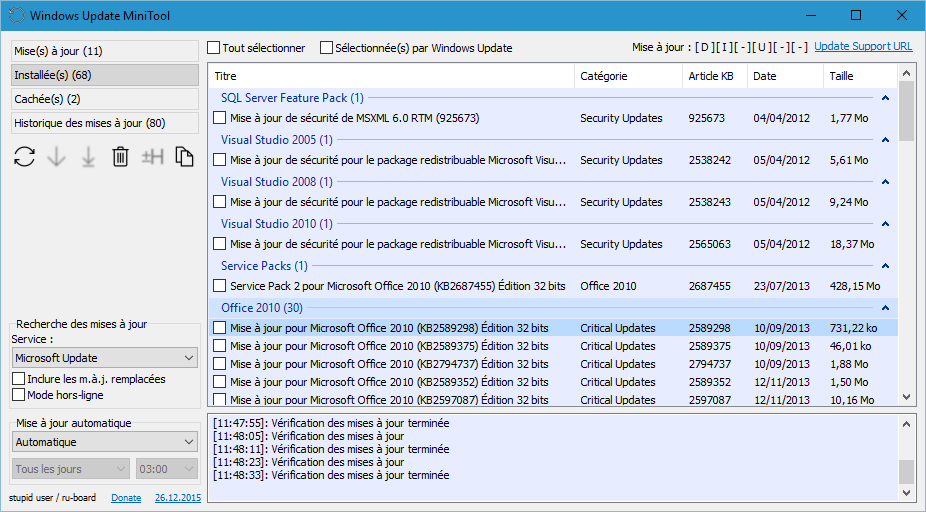Toggle the Tout sélectionner checkbox
The image size is (926, 512).
(214, 48)
